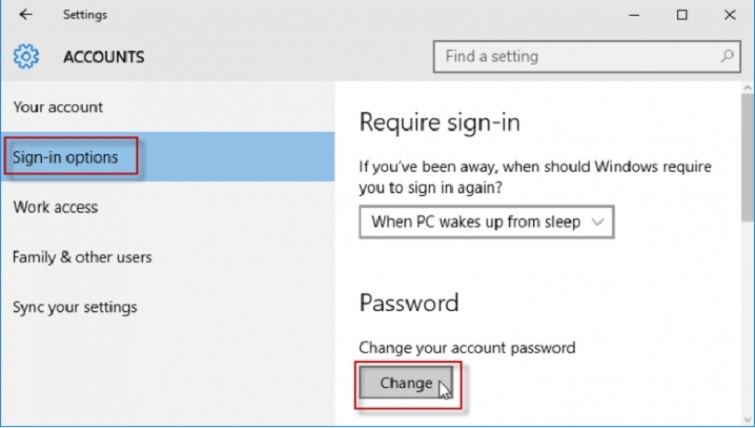This screenshot has width=755, height=428.
Task: Click the Require sign-in heading
Action: point(439,123)
